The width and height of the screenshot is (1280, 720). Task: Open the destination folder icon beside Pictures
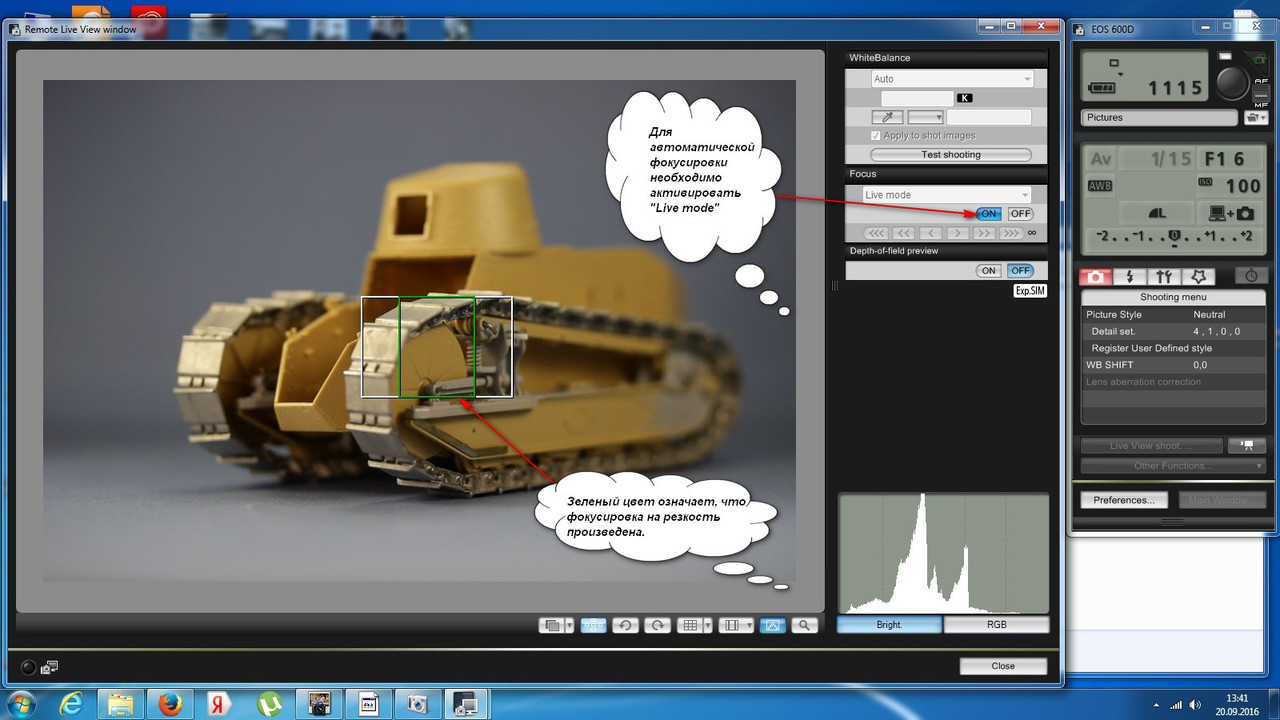point(1255,117)
